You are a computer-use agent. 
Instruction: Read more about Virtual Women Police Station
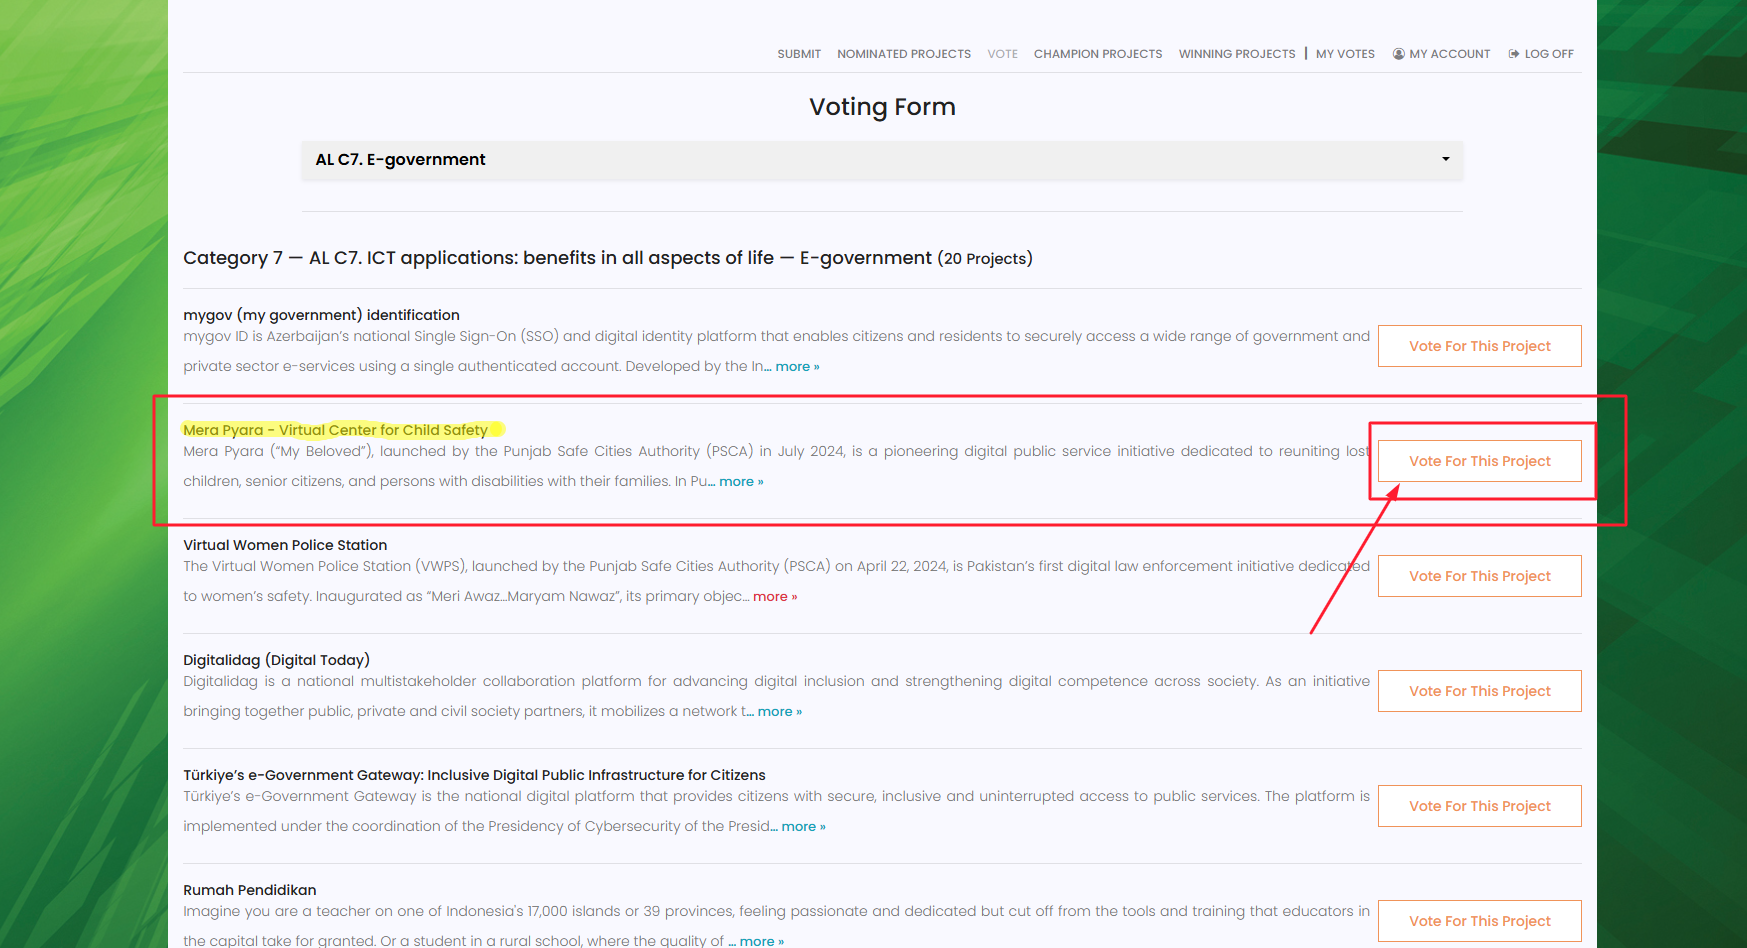[x=774, y=597]
